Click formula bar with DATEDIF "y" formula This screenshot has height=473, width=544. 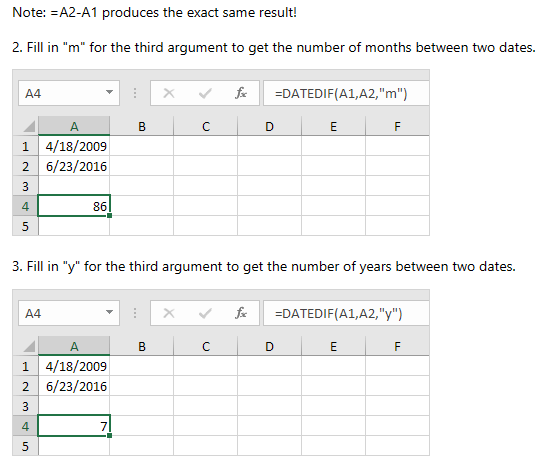[346, 313]
